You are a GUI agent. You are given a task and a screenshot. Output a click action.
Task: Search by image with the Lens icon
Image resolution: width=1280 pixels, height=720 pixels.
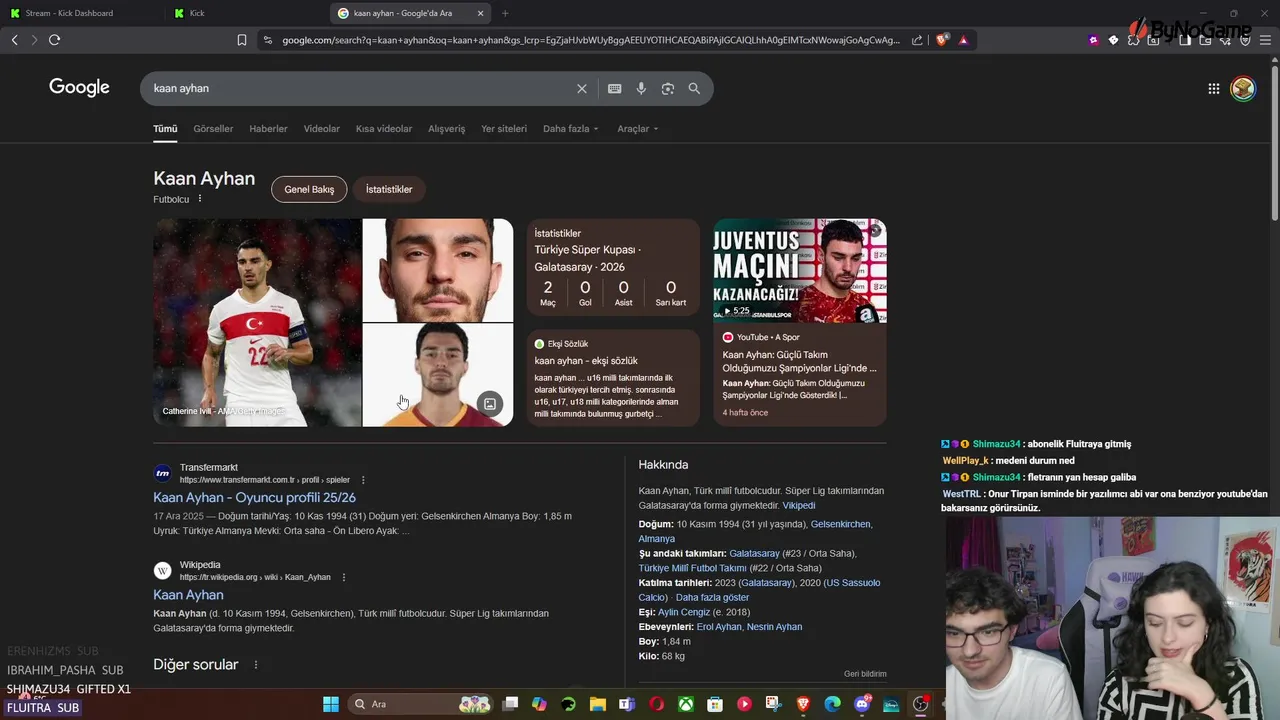[668, 89]
